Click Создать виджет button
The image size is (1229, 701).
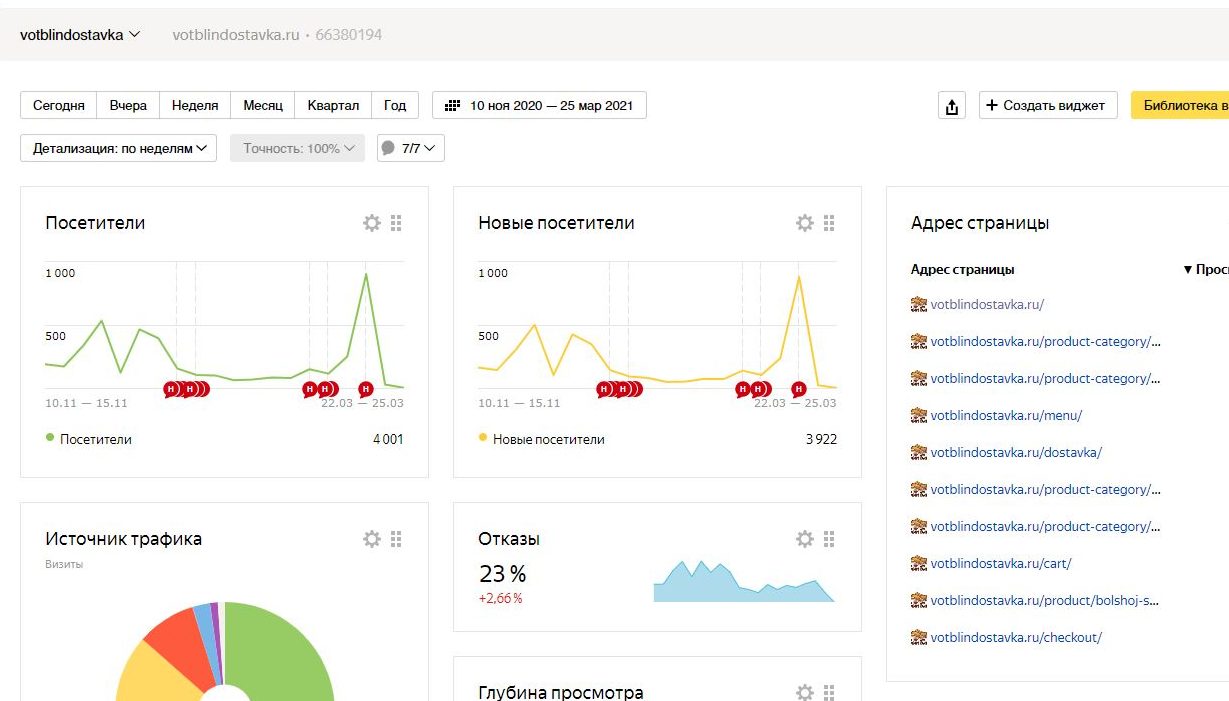point(1047,105)
